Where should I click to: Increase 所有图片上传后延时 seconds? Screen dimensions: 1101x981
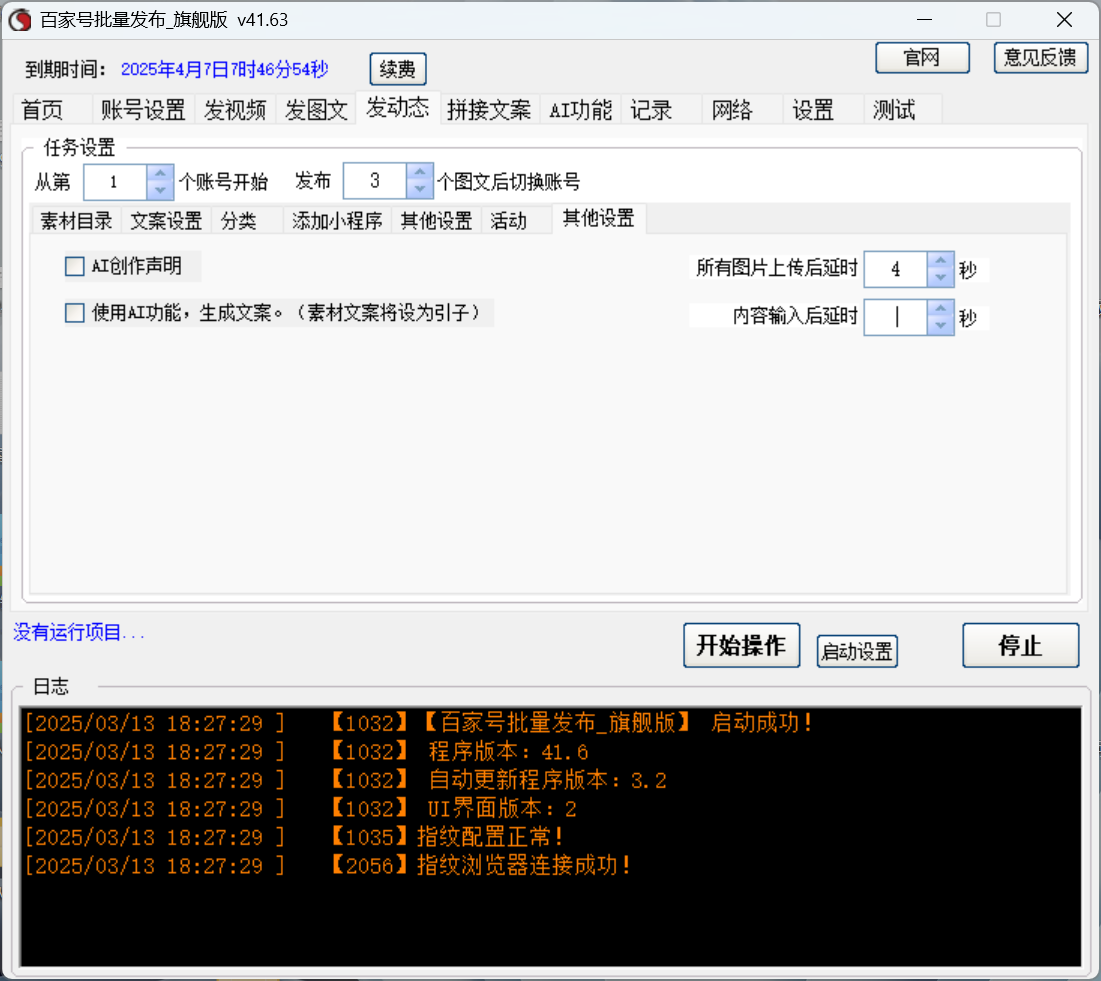tap(940, 261)
